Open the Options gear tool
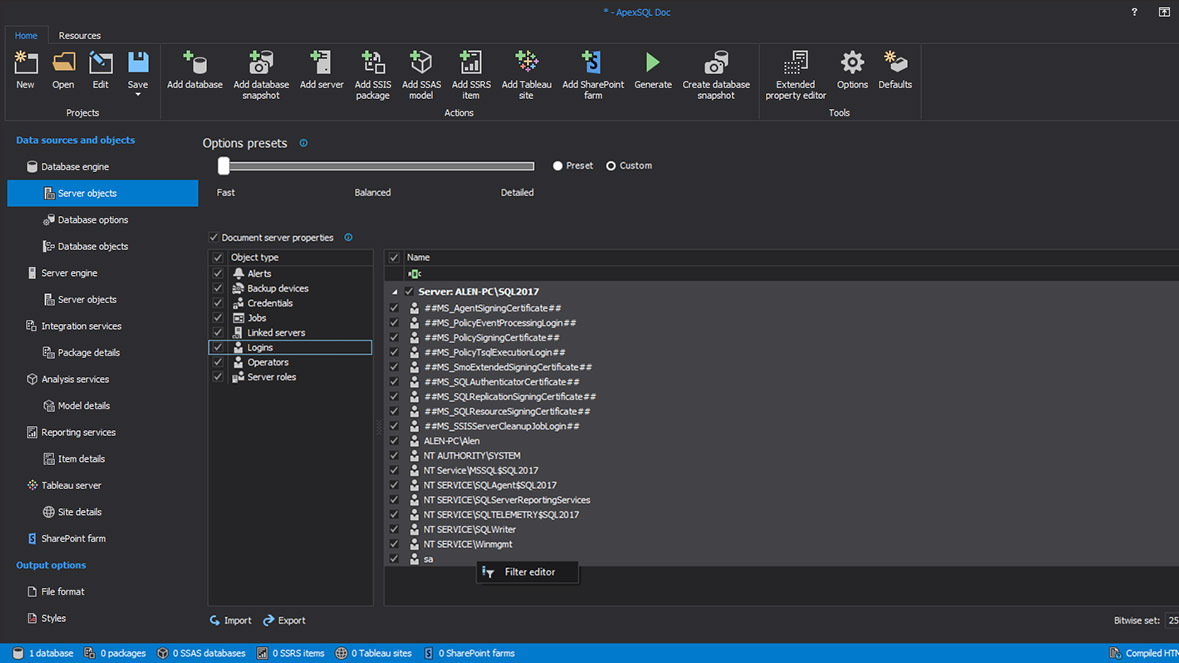The width and height of the screenshot is (1179, 663). 852,62
